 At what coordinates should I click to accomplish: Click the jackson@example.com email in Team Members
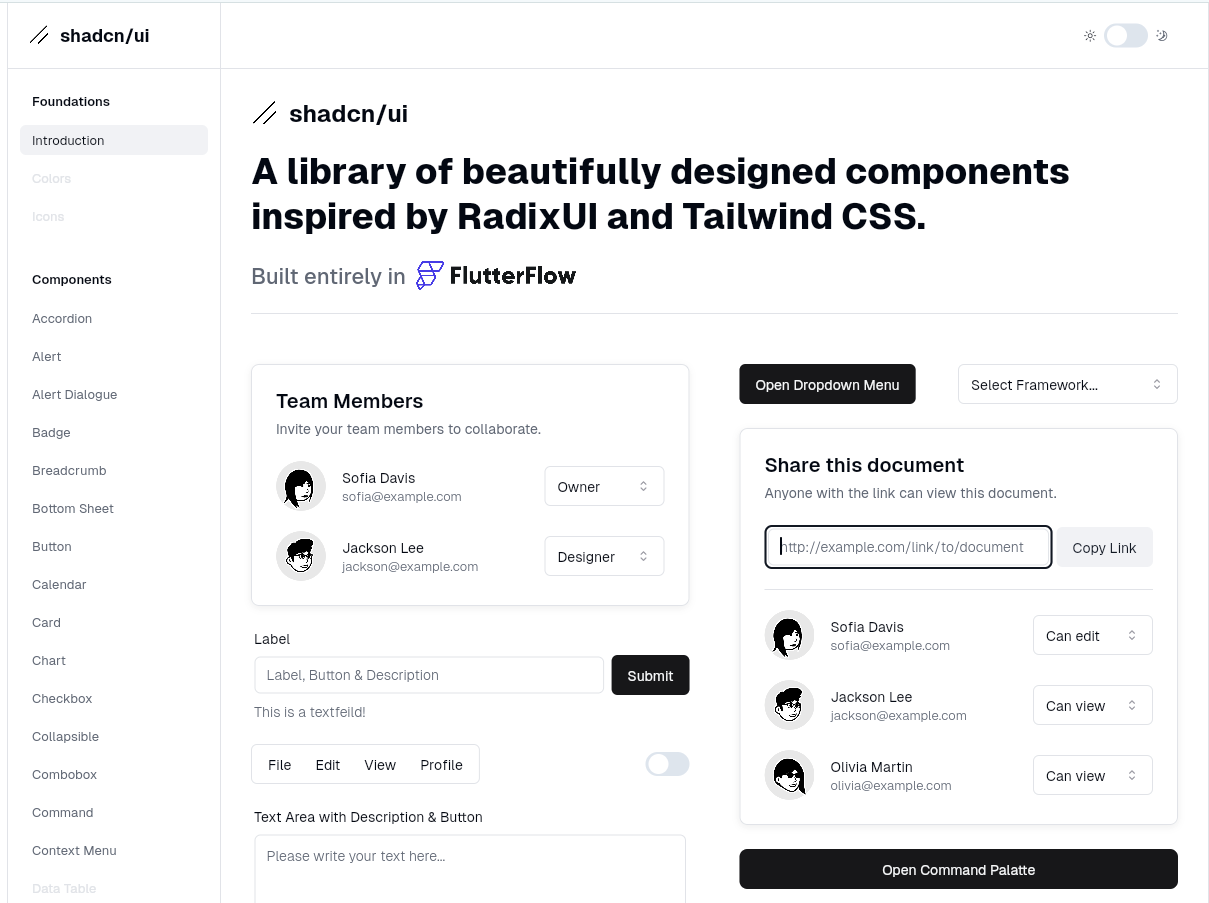click(x=410, y=566)
